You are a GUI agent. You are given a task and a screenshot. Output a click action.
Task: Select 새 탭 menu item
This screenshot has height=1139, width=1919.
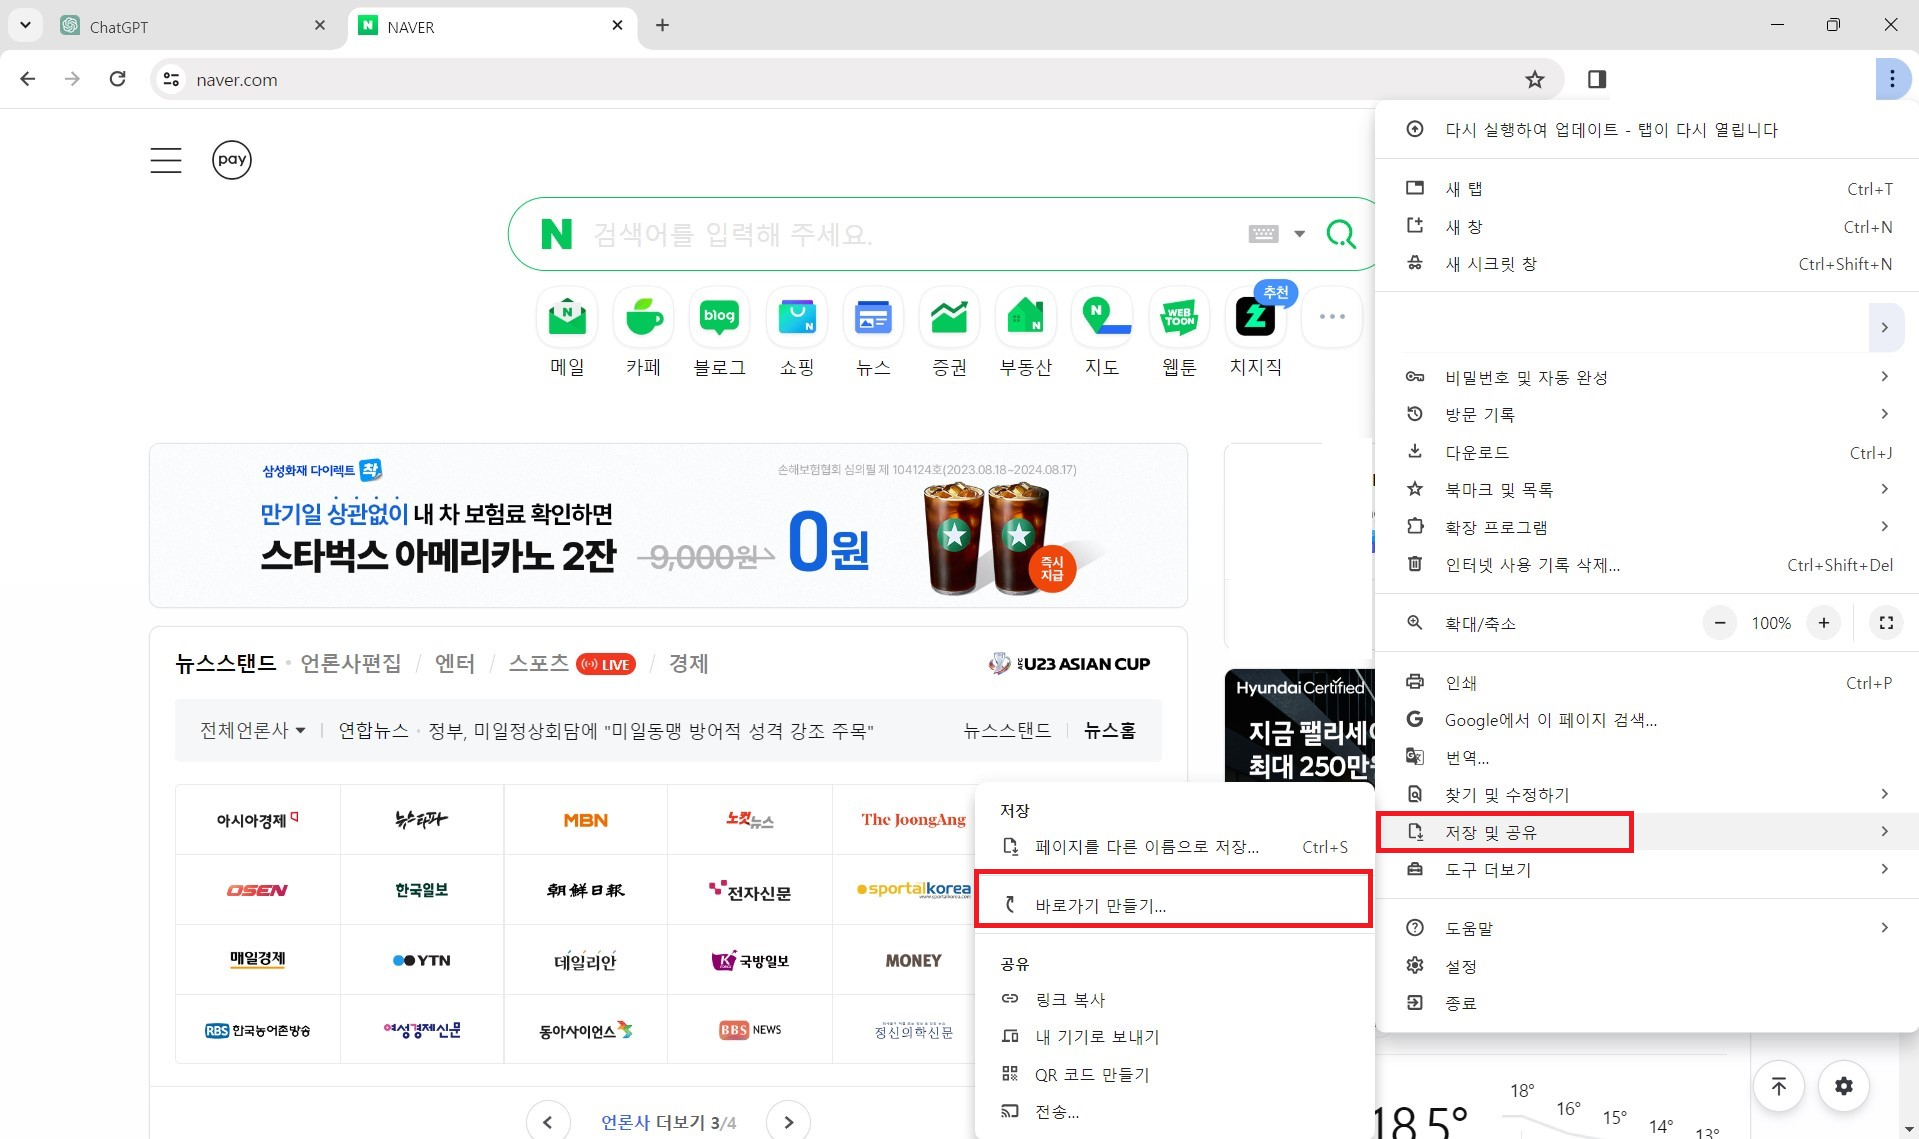coord(1647,189)
